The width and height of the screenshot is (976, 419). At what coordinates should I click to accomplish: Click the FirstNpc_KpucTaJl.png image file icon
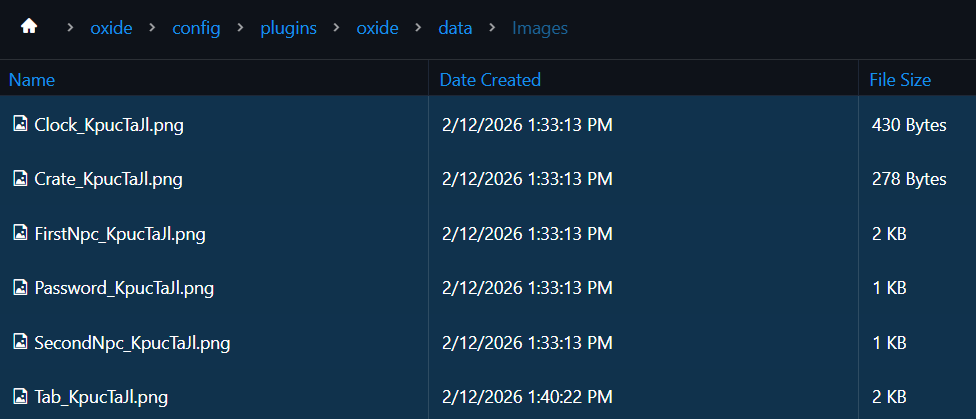pos(20,233)
